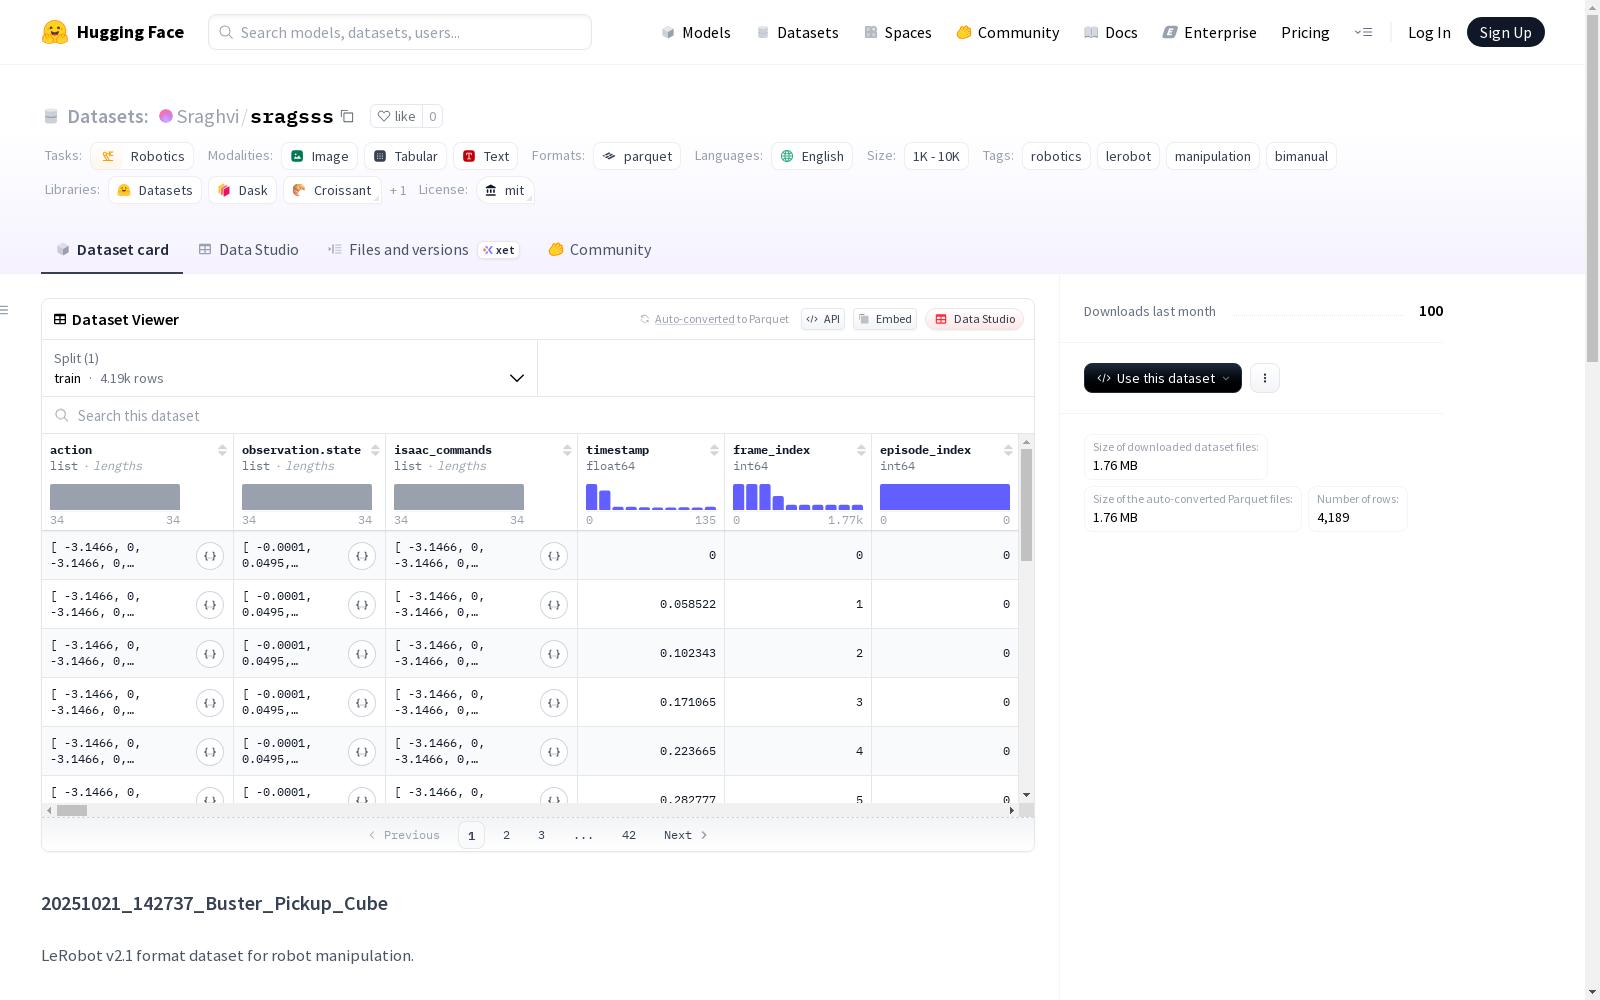This screenshot has height=1000, width=1600.
Task: Expand the mit license tag
Action: [505, 190]
